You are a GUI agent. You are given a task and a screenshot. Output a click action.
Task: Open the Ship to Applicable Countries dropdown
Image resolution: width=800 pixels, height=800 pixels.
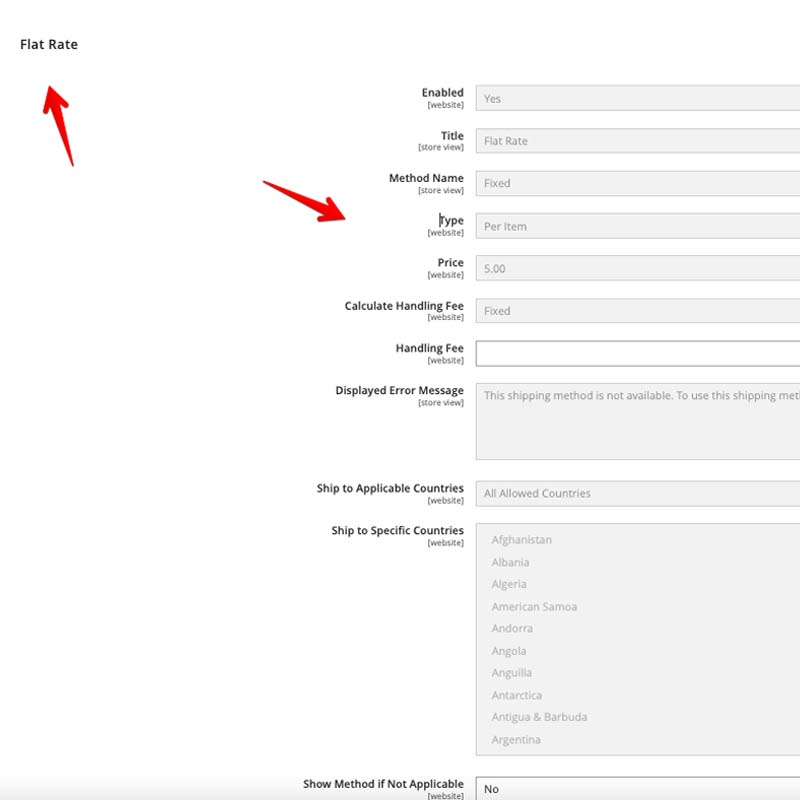637,493
